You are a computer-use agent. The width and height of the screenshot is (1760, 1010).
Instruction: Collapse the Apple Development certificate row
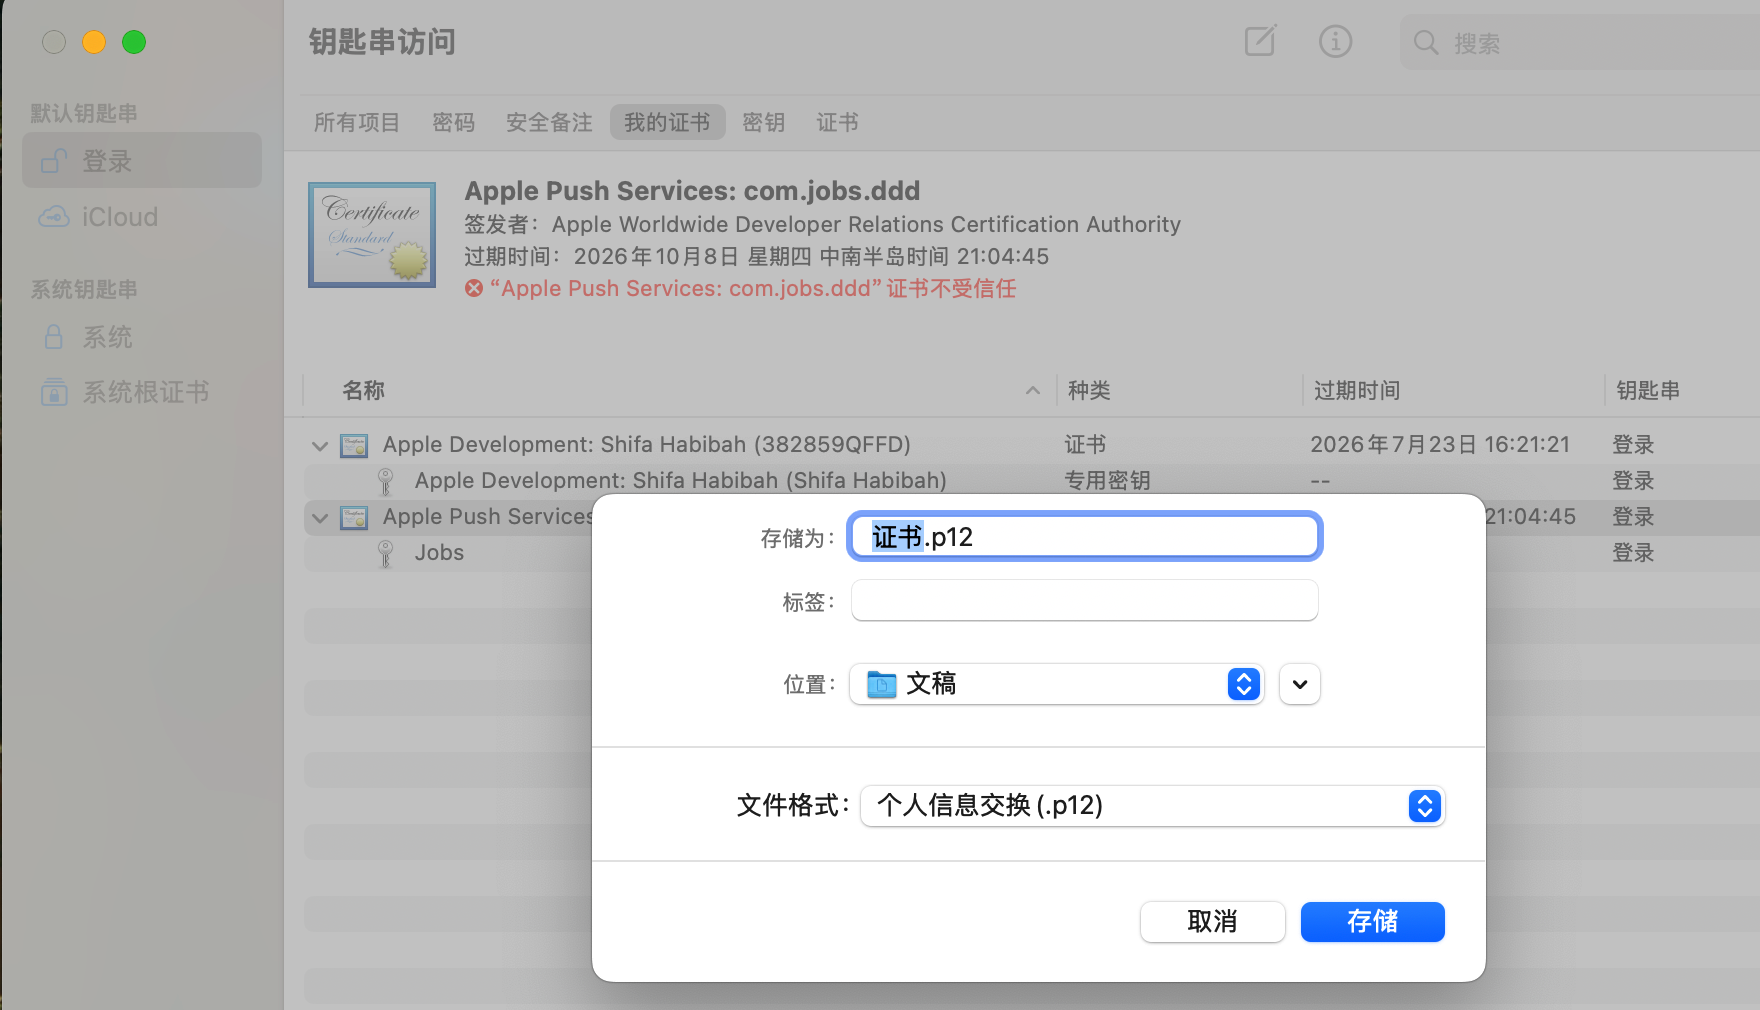click(x=320, y=446)
